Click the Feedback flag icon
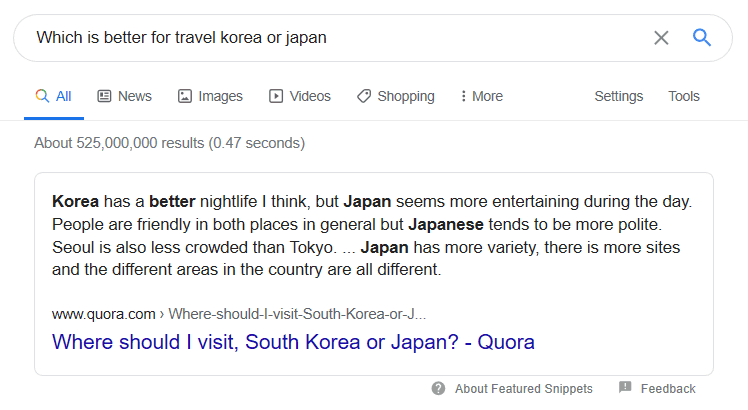This screenshot has width=748, height=410. pos(625,387)
